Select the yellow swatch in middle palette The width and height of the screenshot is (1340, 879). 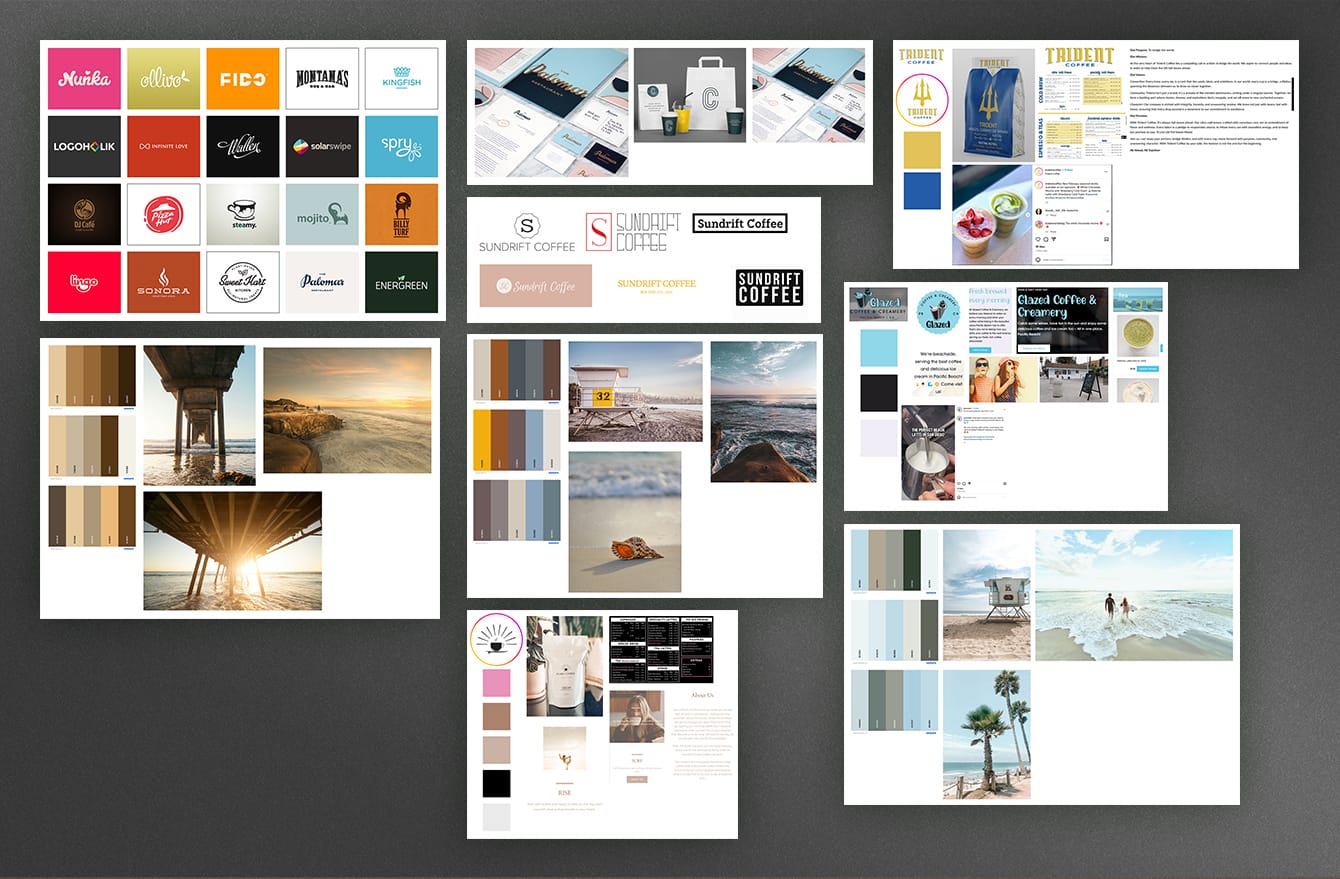pos(482,440)
